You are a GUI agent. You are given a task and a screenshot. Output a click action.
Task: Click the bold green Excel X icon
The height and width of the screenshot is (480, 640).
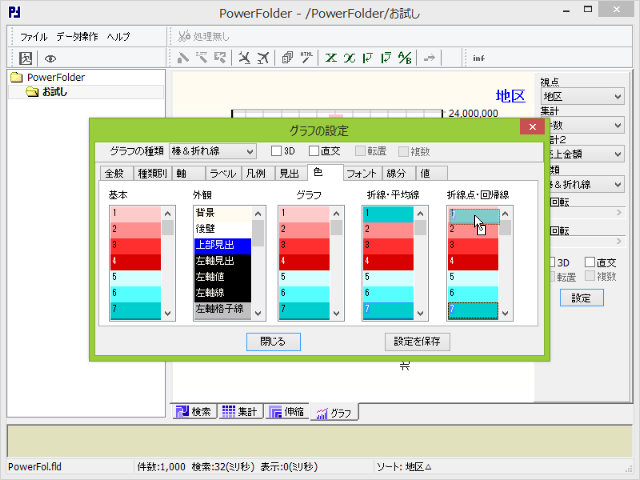(x=331, y=58)
